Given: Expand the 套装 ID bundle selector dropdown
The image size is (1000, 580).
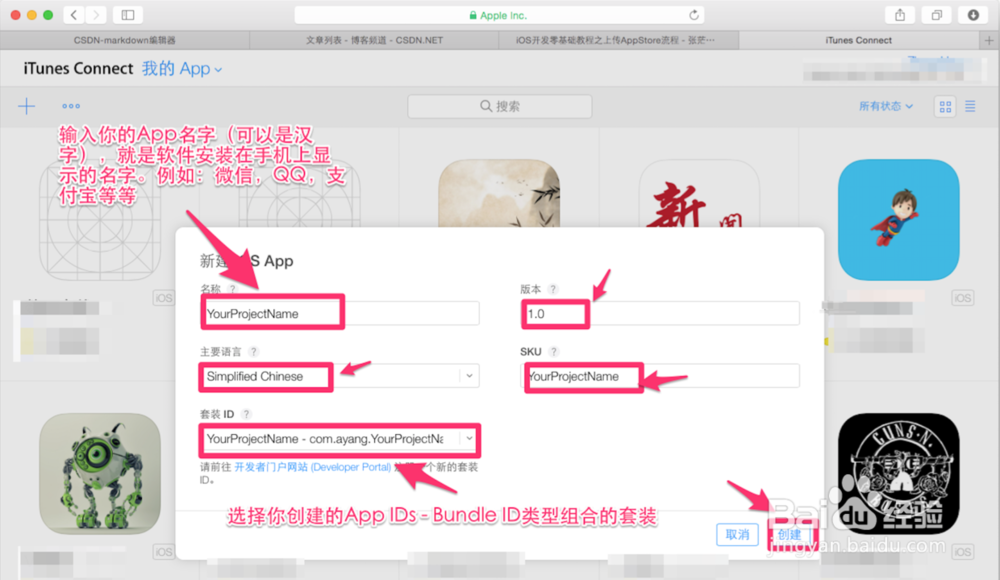Looking at the screenshot, I should pyautogui.click(x=470, y=439).
